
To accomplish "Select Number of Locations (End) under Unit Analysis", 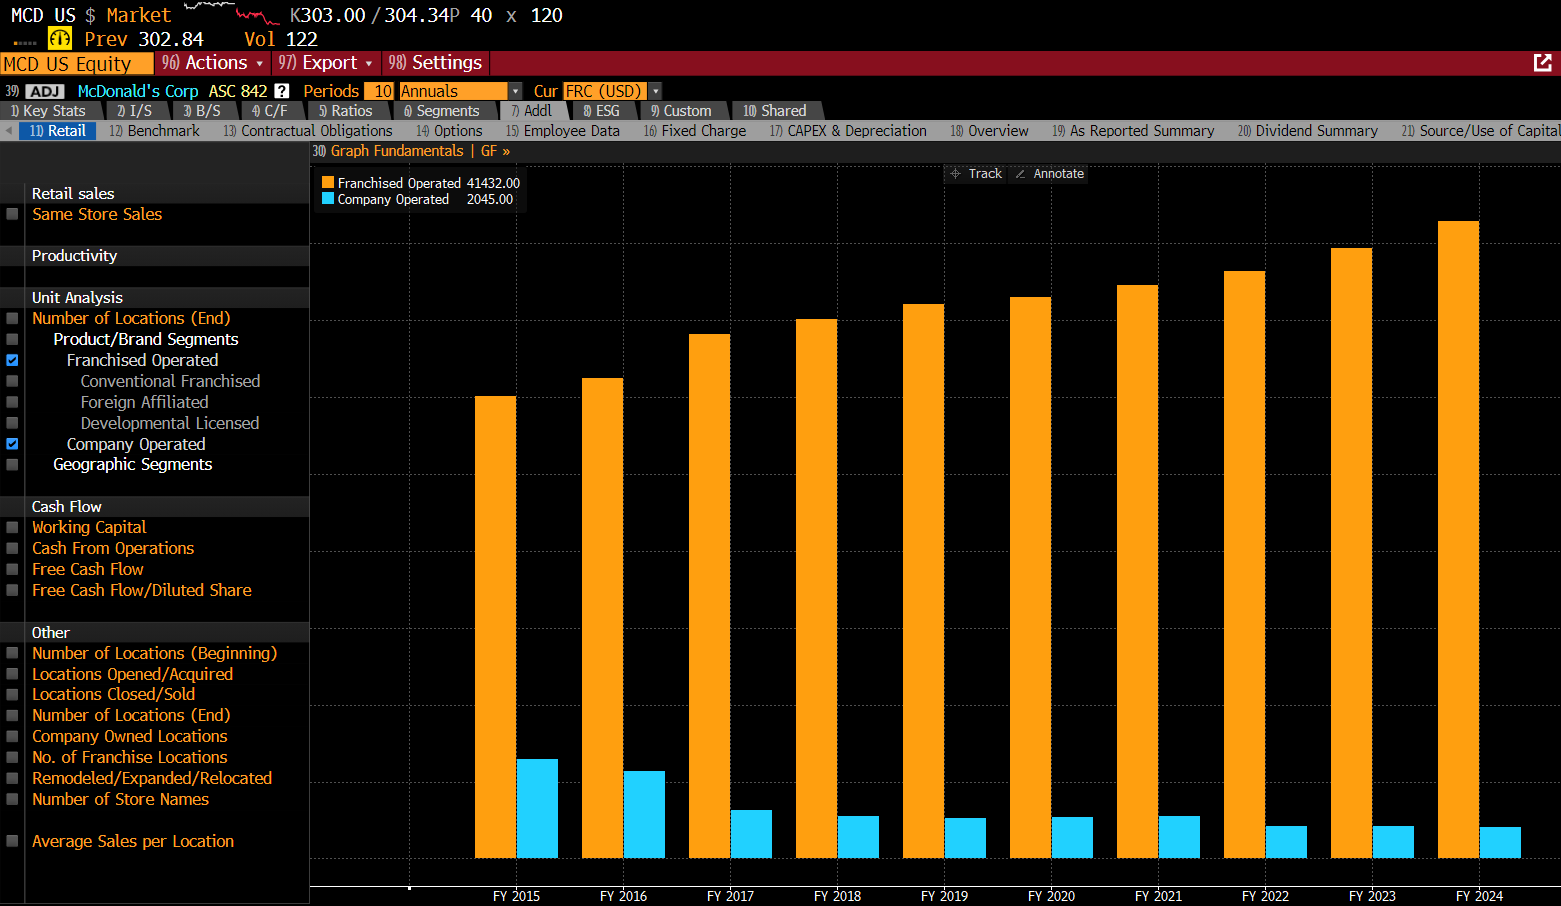I will click(x=131, y=318).
